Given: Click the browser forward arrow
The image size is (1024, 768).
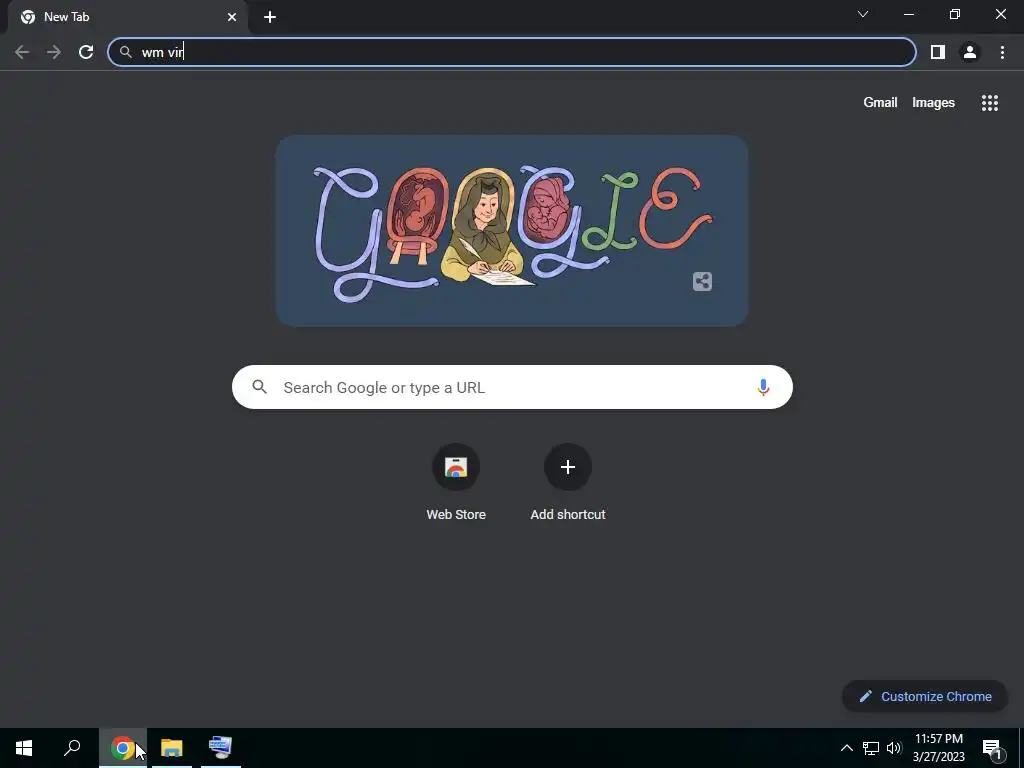Looking at the screenshot, I should coord(54,52).
